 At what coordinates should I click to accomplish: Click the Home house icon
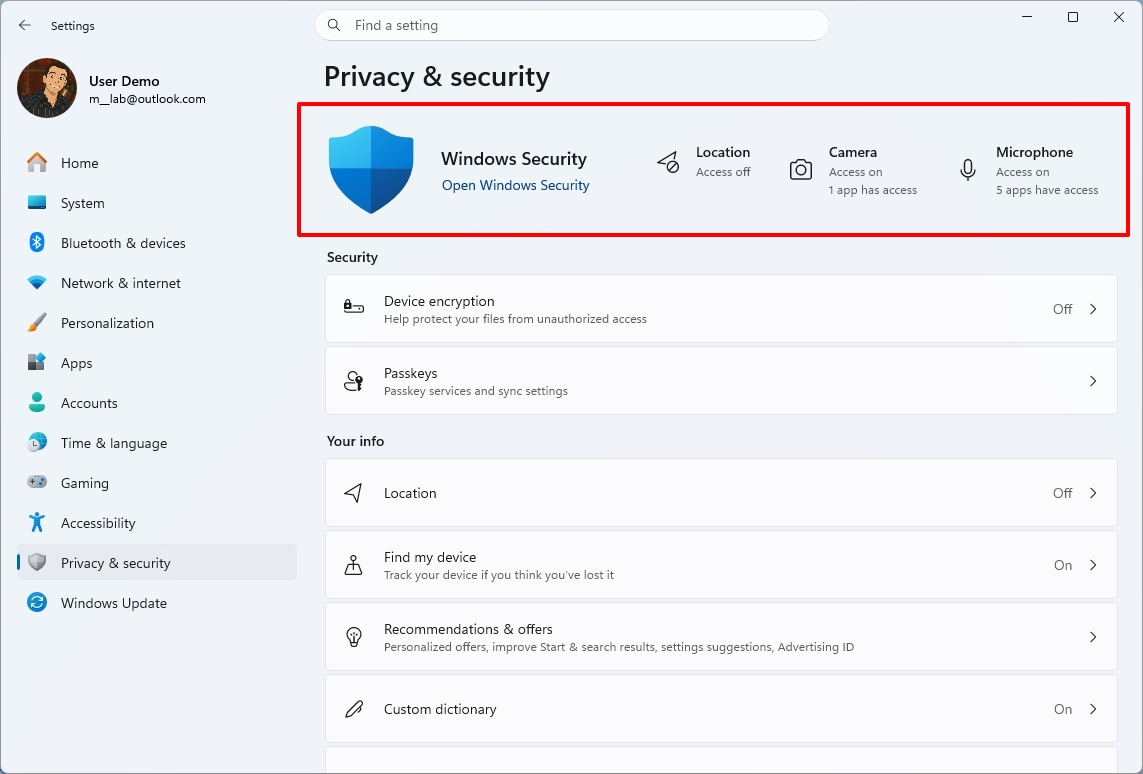pyautogui.click(x=37, y=163)
